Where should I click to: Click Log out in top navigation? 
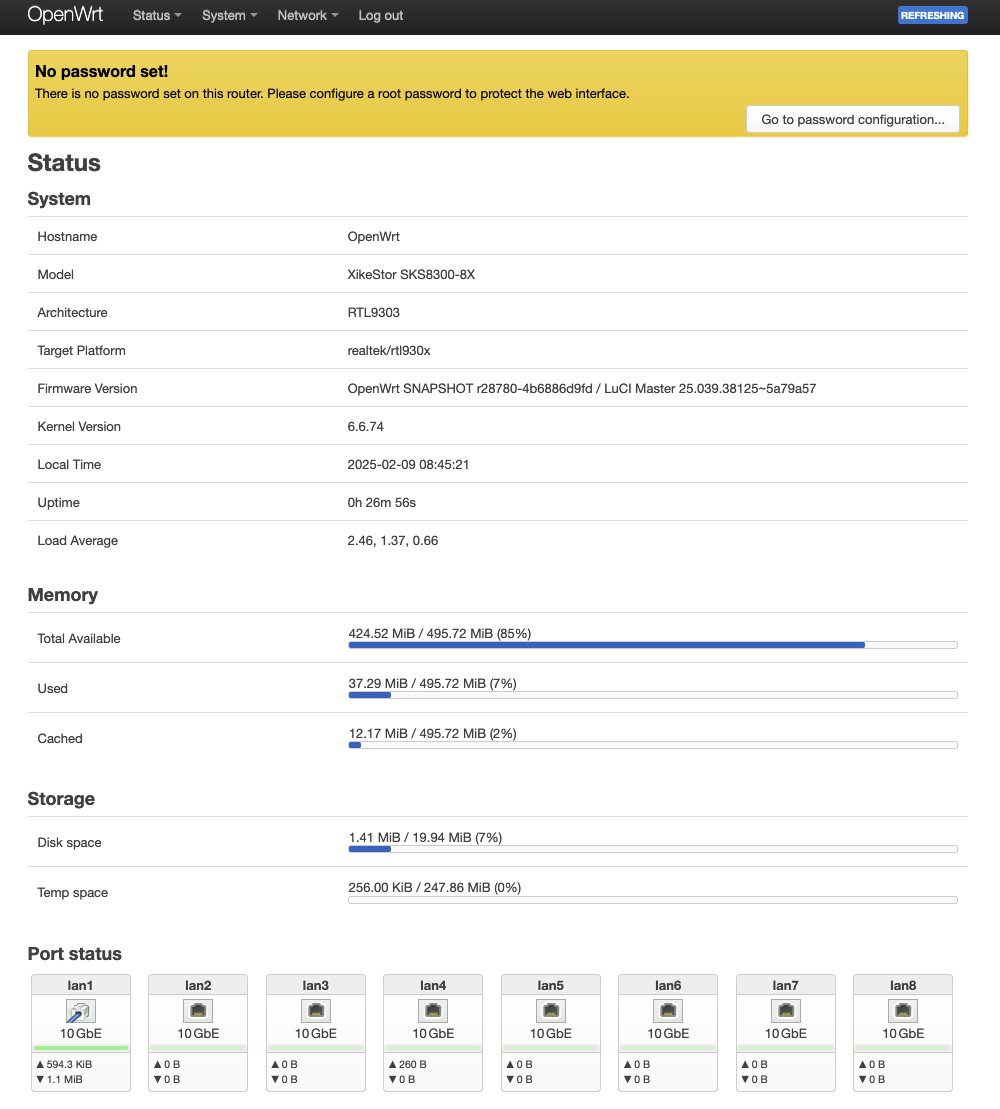pos(380,16)
